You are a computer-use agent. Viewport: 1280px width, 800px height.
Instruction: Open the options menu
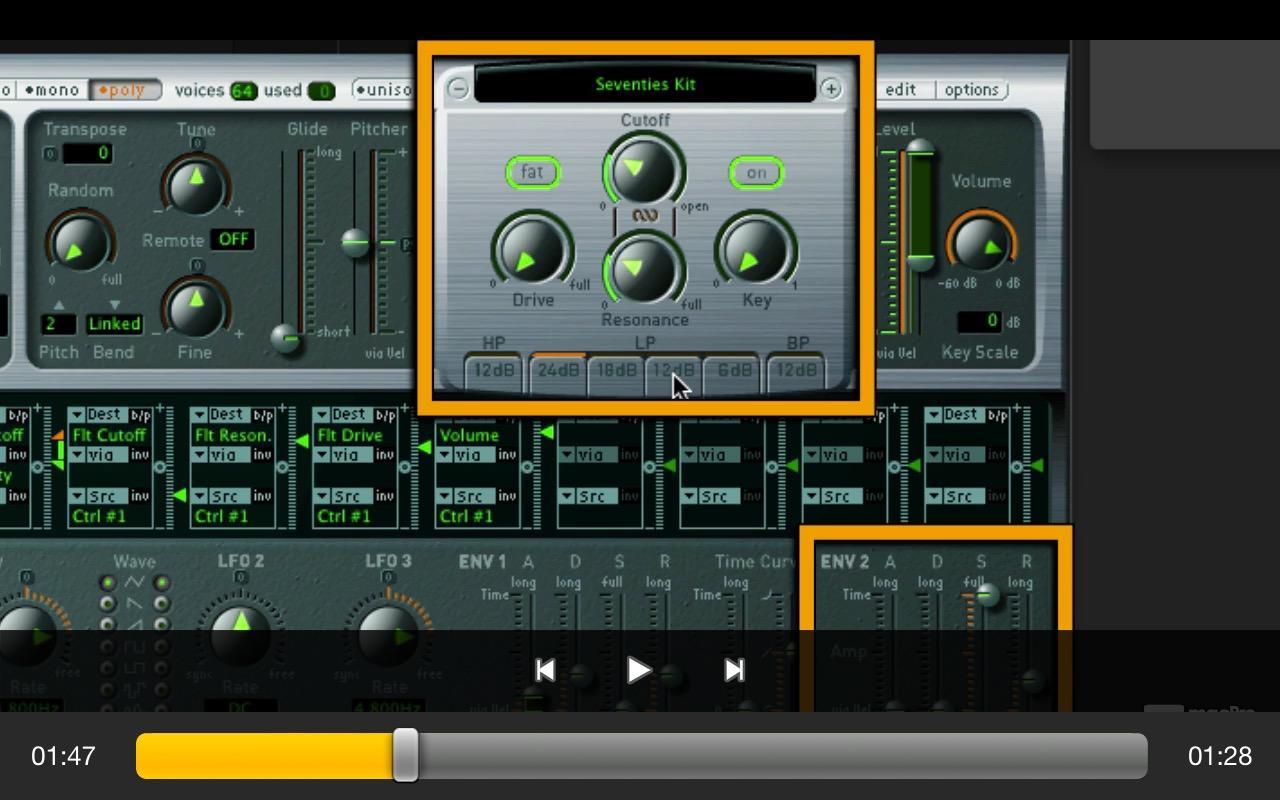[x=971, y=90]
